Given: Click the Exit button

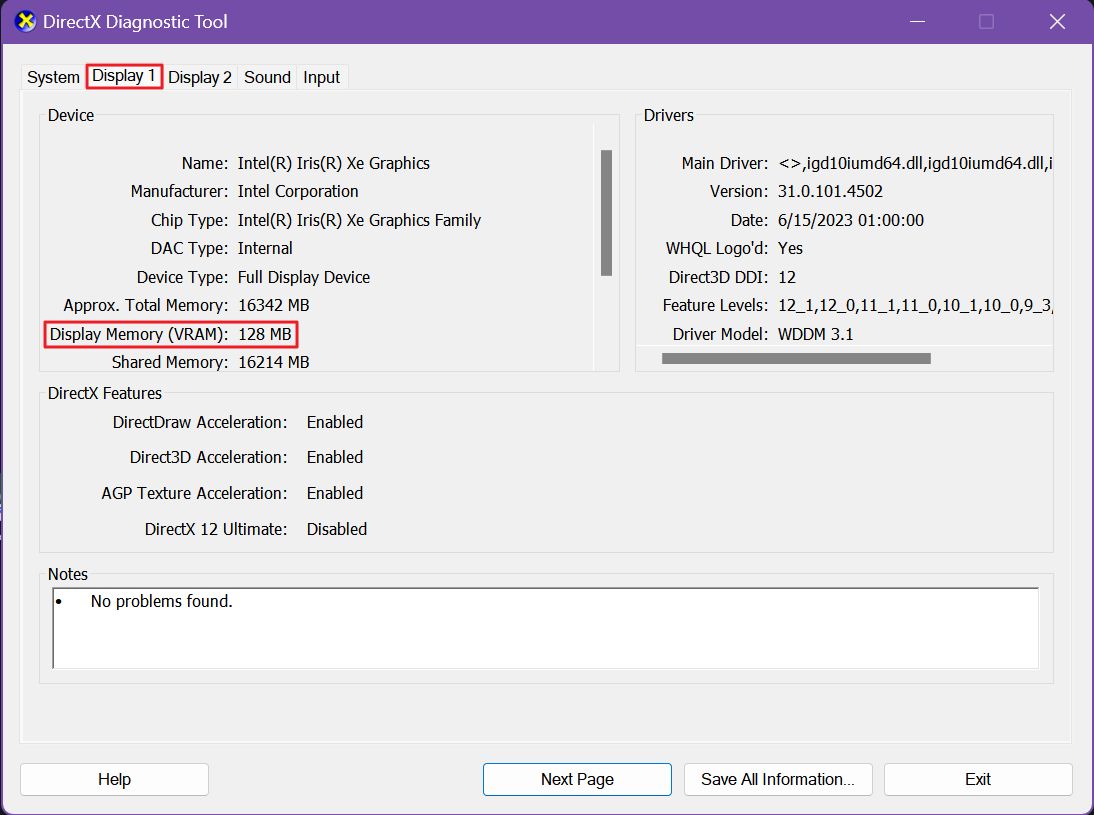Looking at the screenshot, I should point(977,779).
